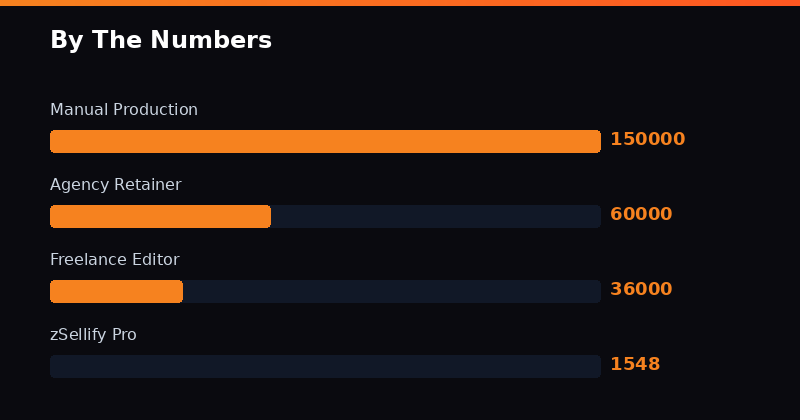The width and height of the screenshot is (800, 420).
Task: Click the dark zSellify Pro bar track
Action: [x=325, y=366]
